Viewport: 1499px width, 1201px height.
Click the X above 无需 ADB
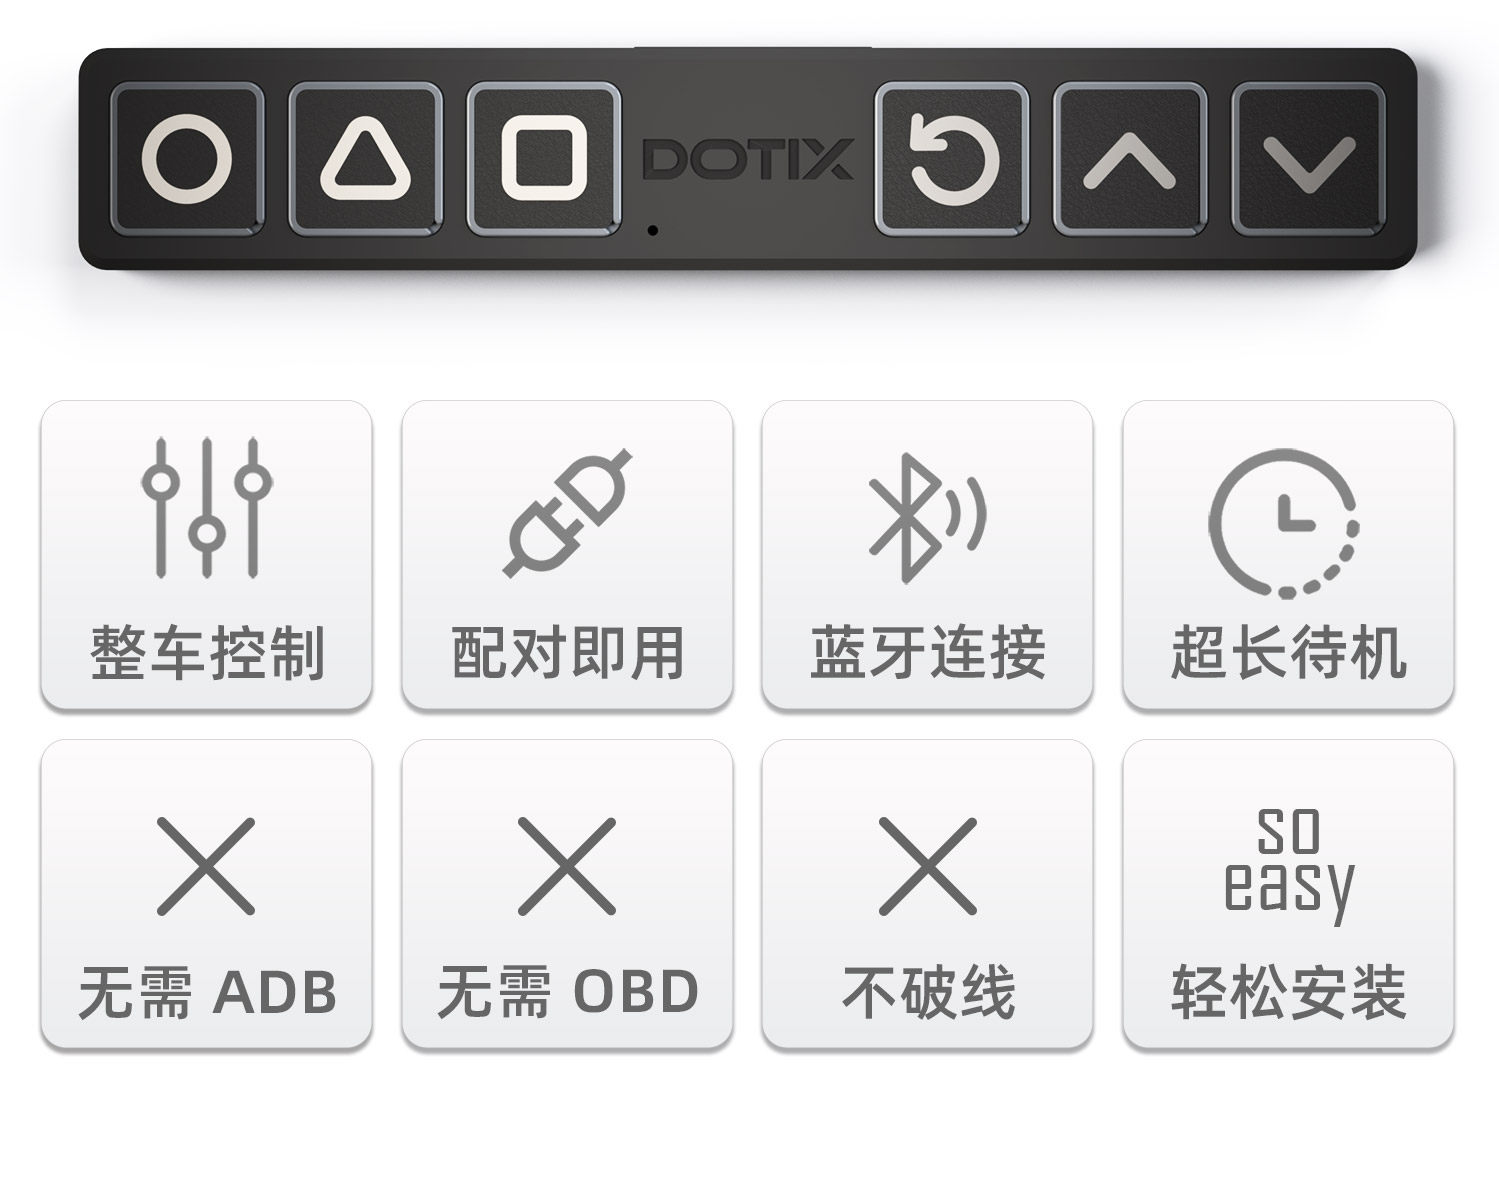click(206, 866)
